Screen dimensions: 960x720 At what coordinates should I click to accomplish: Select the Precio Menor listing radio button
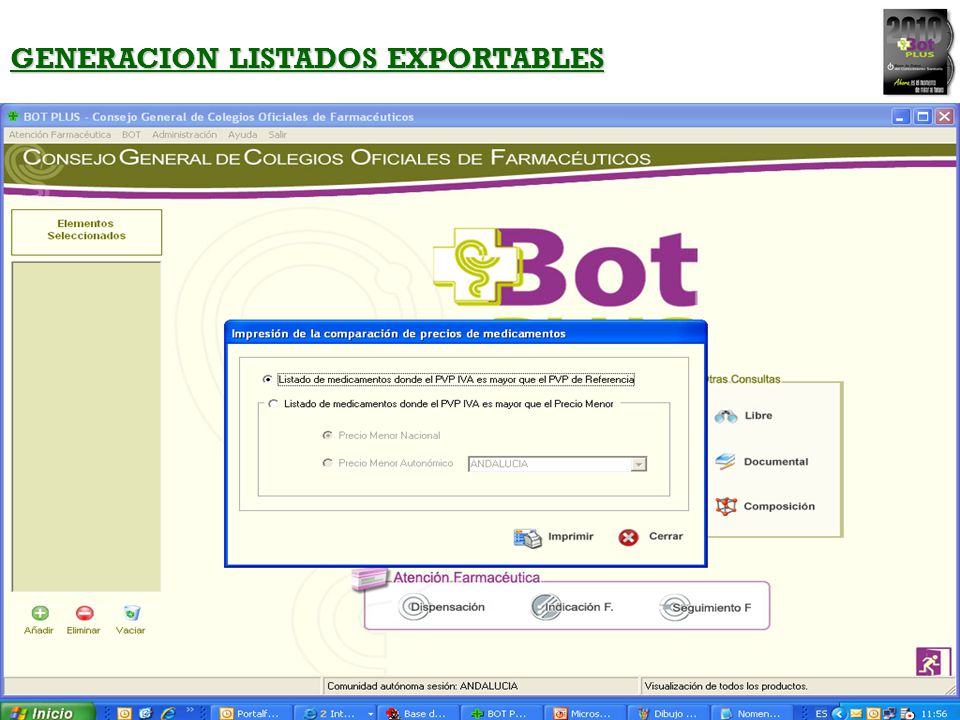pos(273,404)
